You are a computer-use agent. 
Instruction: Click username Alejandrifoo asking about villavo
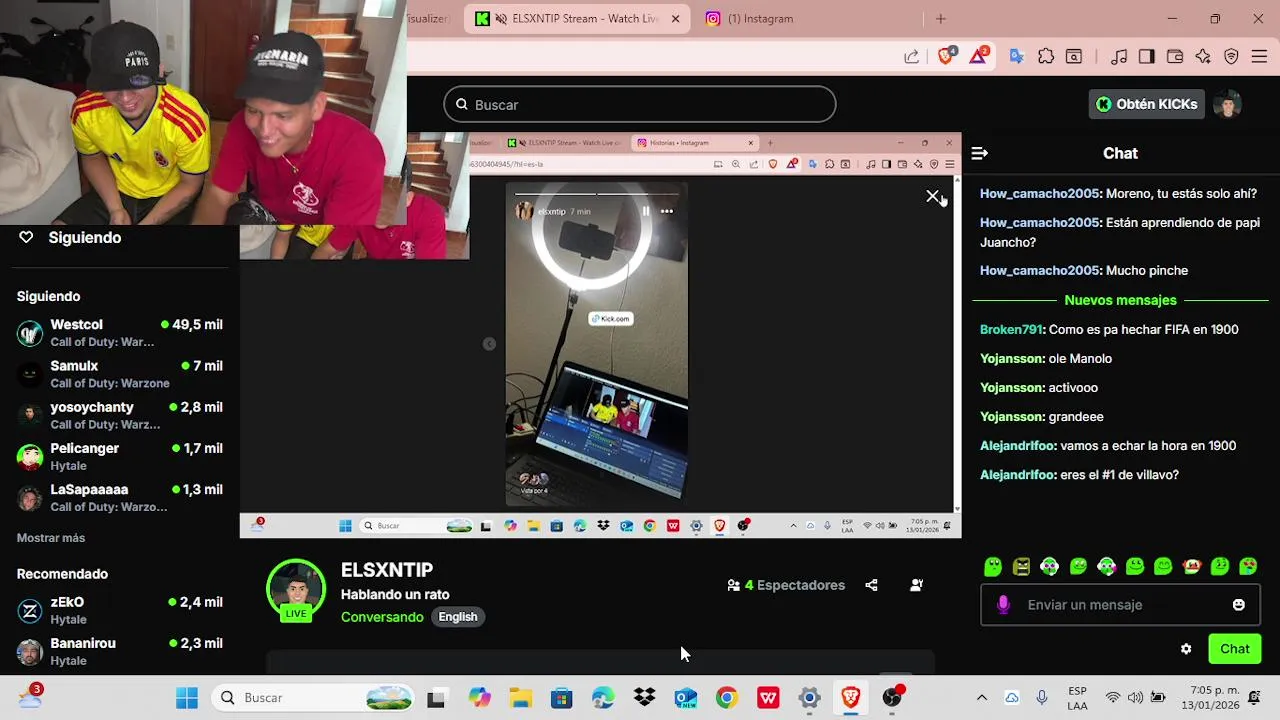pyautogui.click(x=1018, y=475)
